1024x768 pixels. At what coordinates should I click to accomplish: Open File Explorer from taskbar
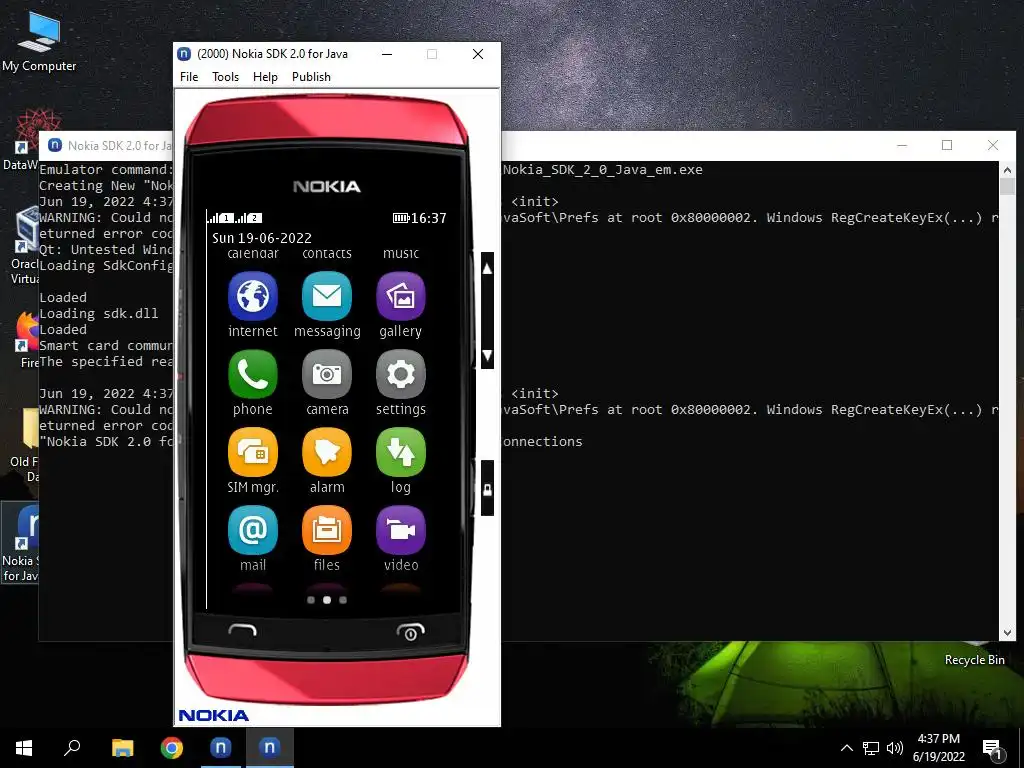pos(122,748)
